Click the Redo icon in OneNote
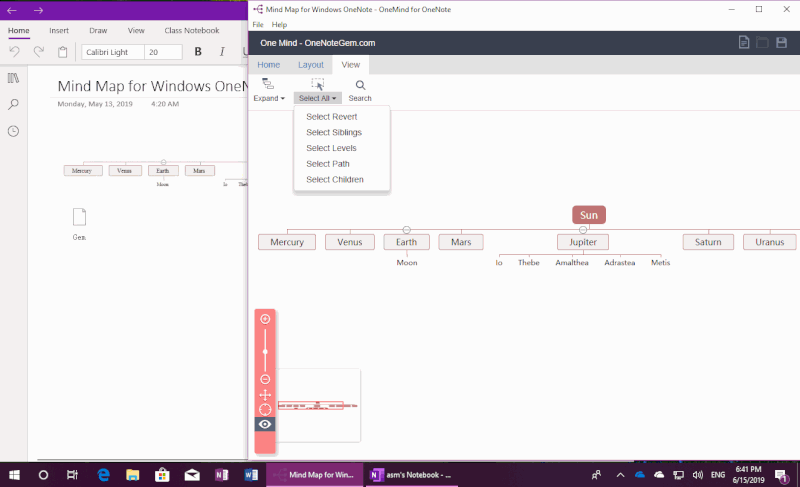The image size is (800, 487). (38, 52)
